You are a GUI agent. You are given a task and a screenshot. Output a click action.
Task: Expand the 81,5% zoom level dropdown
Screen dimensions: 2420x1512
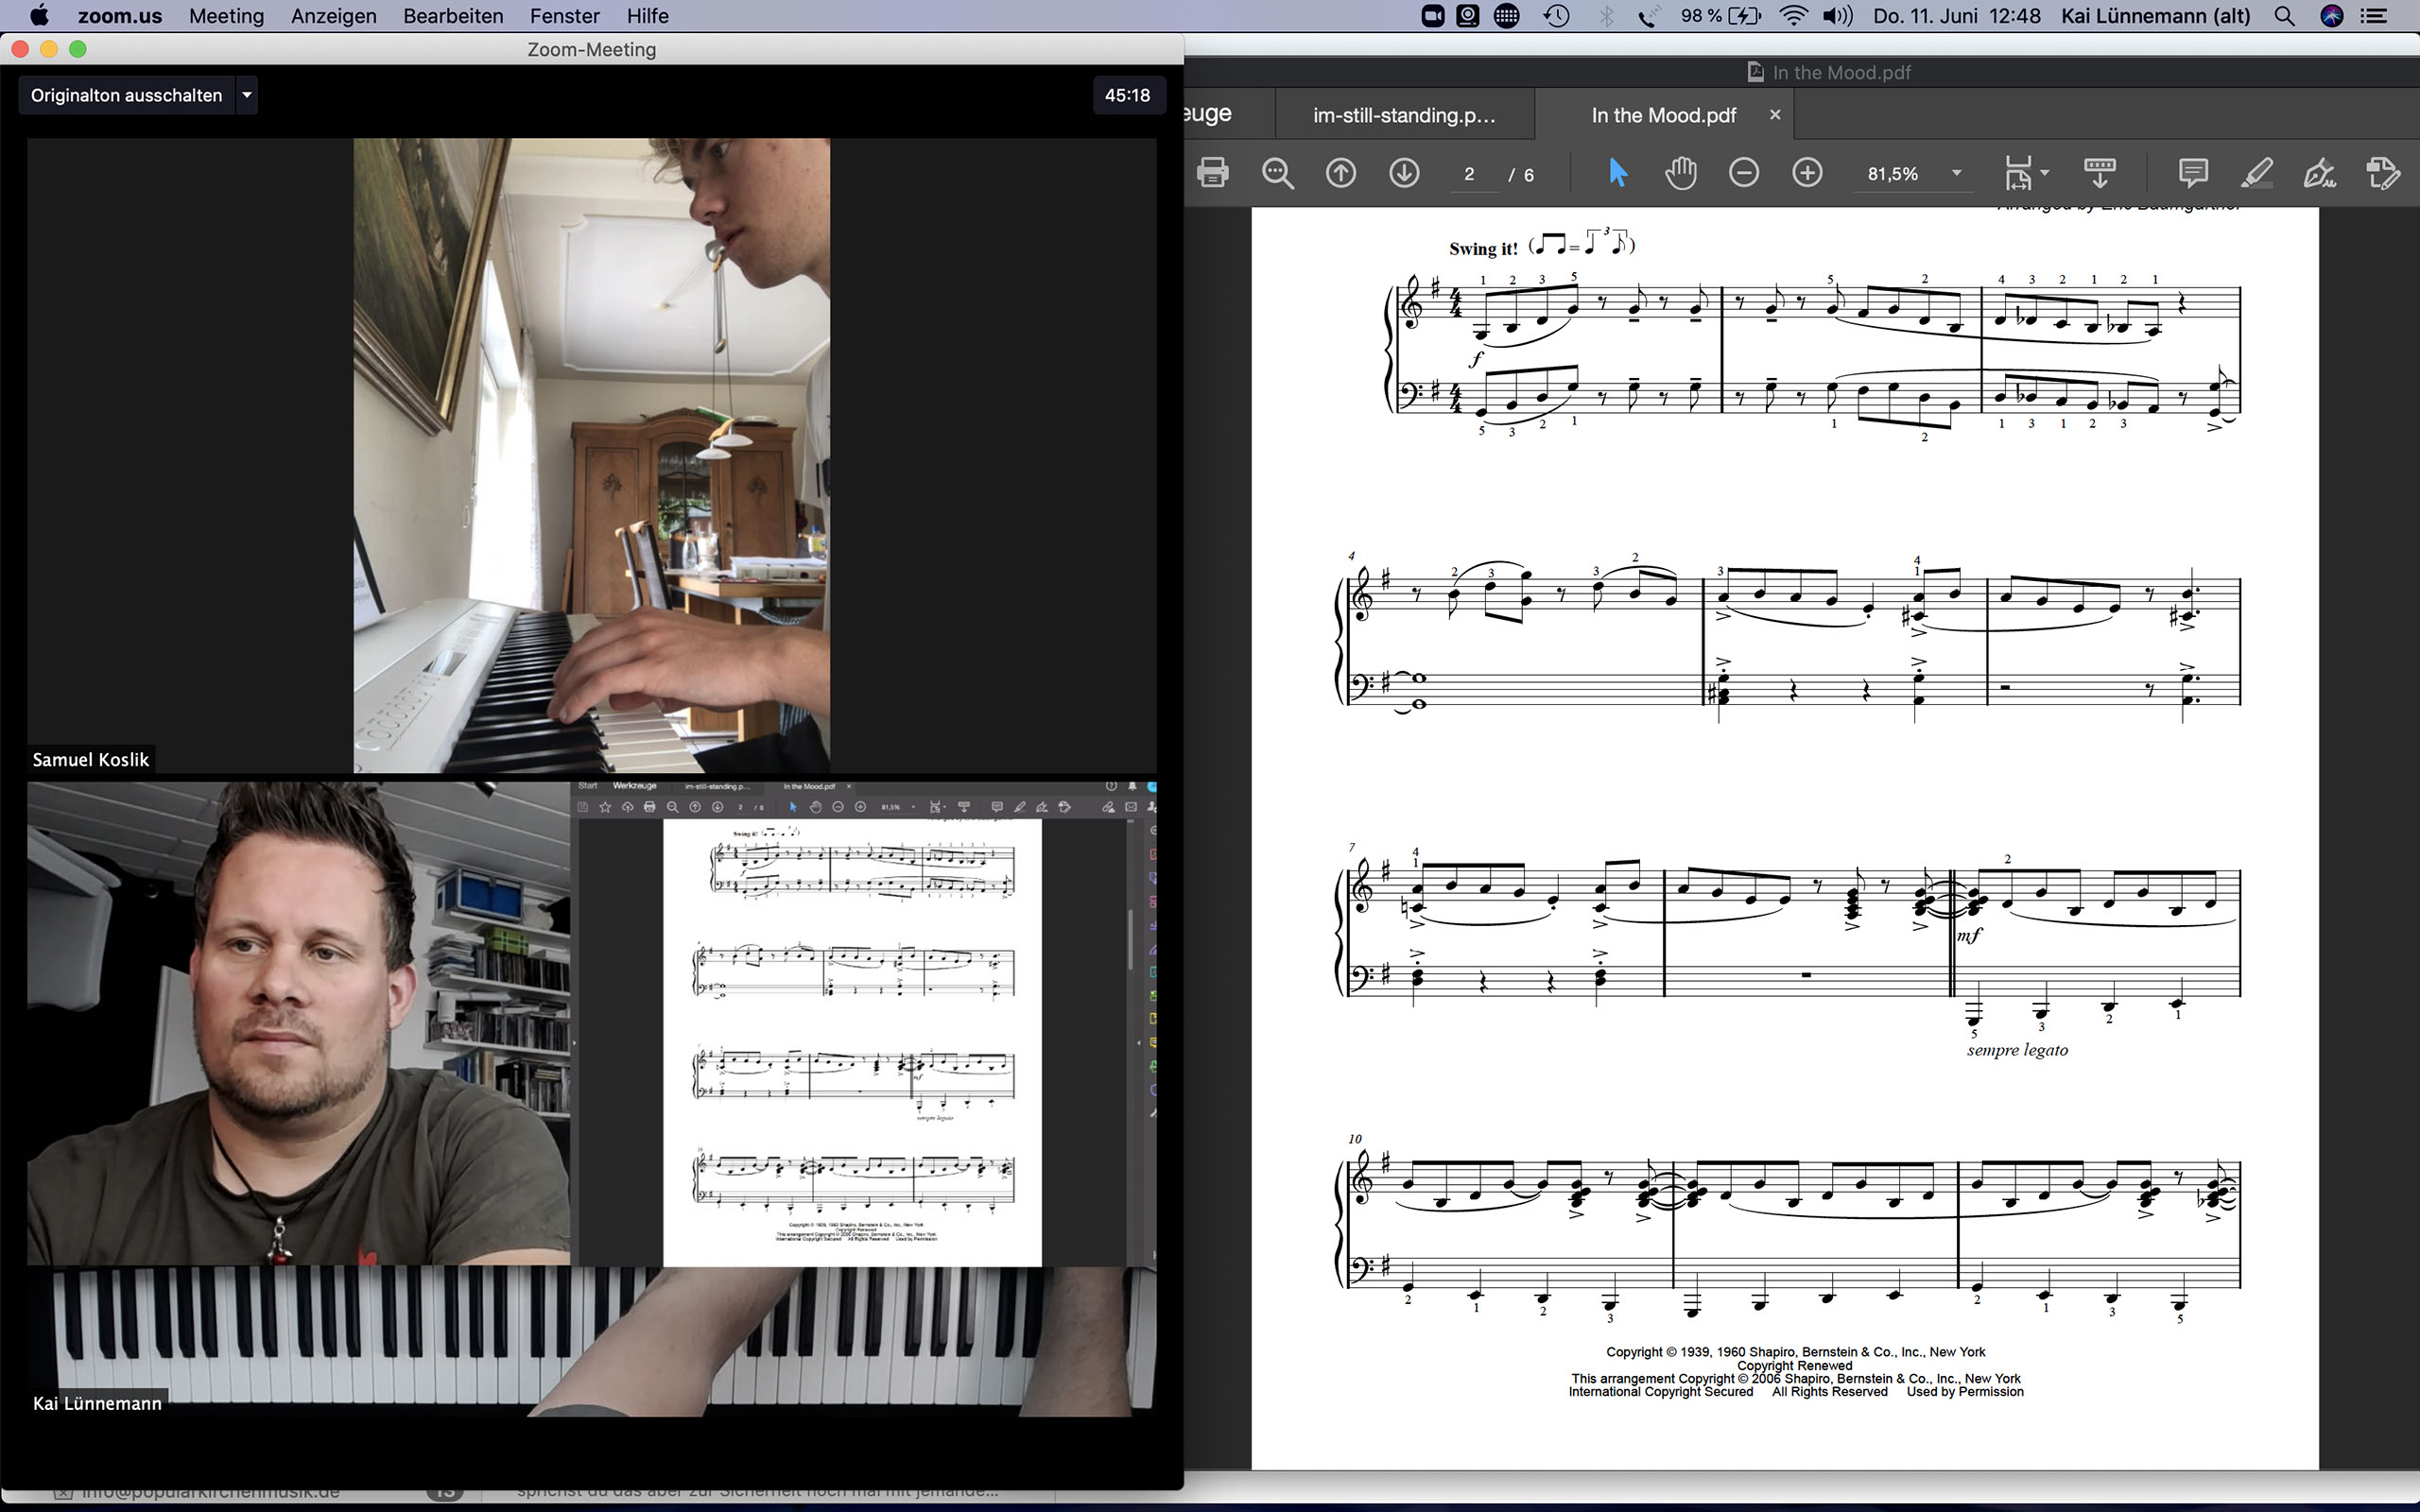(1956, 173)
